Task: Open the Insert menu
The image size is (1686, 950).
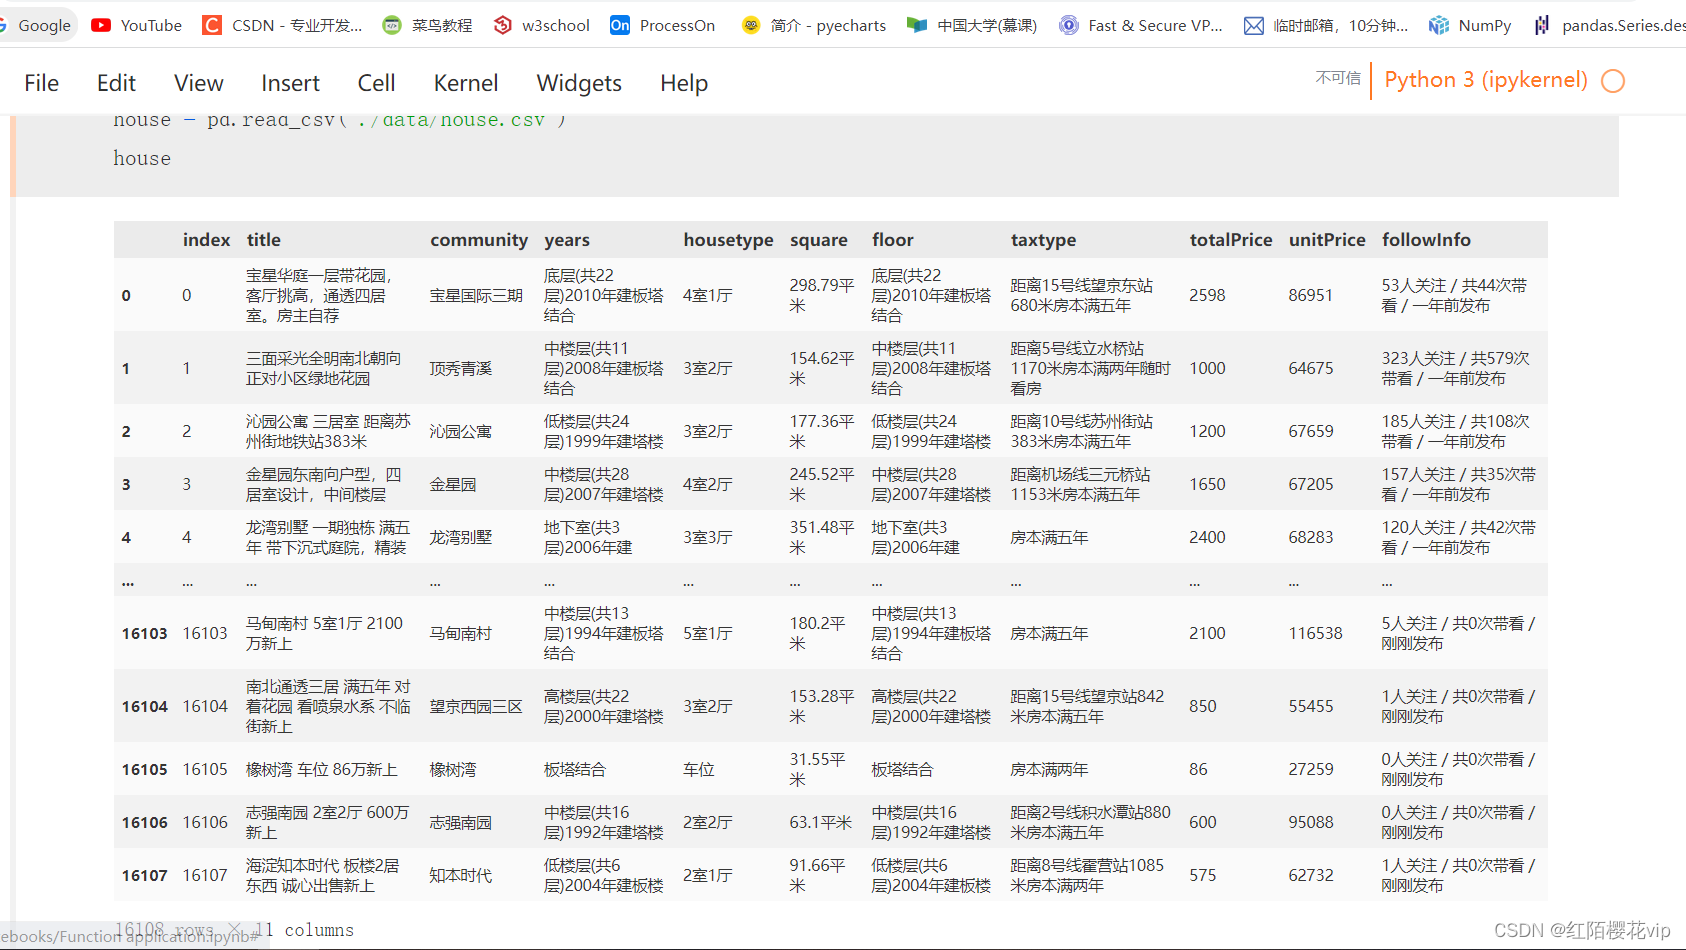Action: (291, 83)
